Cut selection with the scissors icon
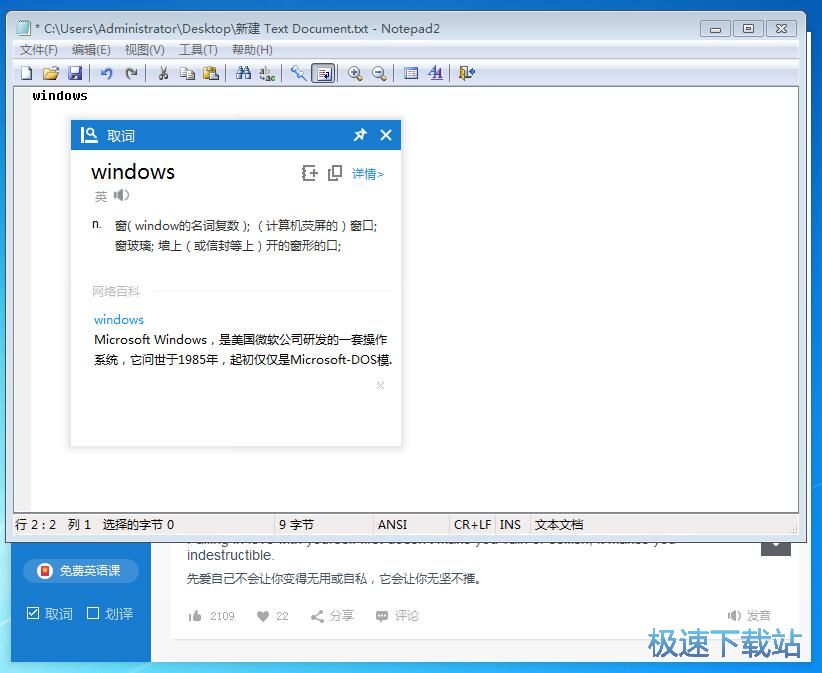822x673 pixels. pyautogui.click(x=163, y=73)
